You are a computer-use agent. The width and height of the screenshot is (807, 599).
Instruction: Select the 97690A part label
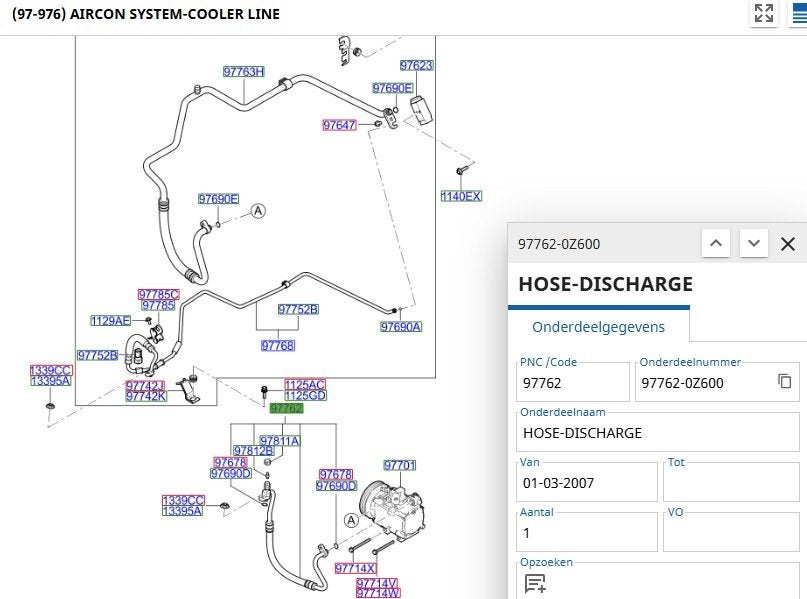pyautogui.click(x=401, y=327)
